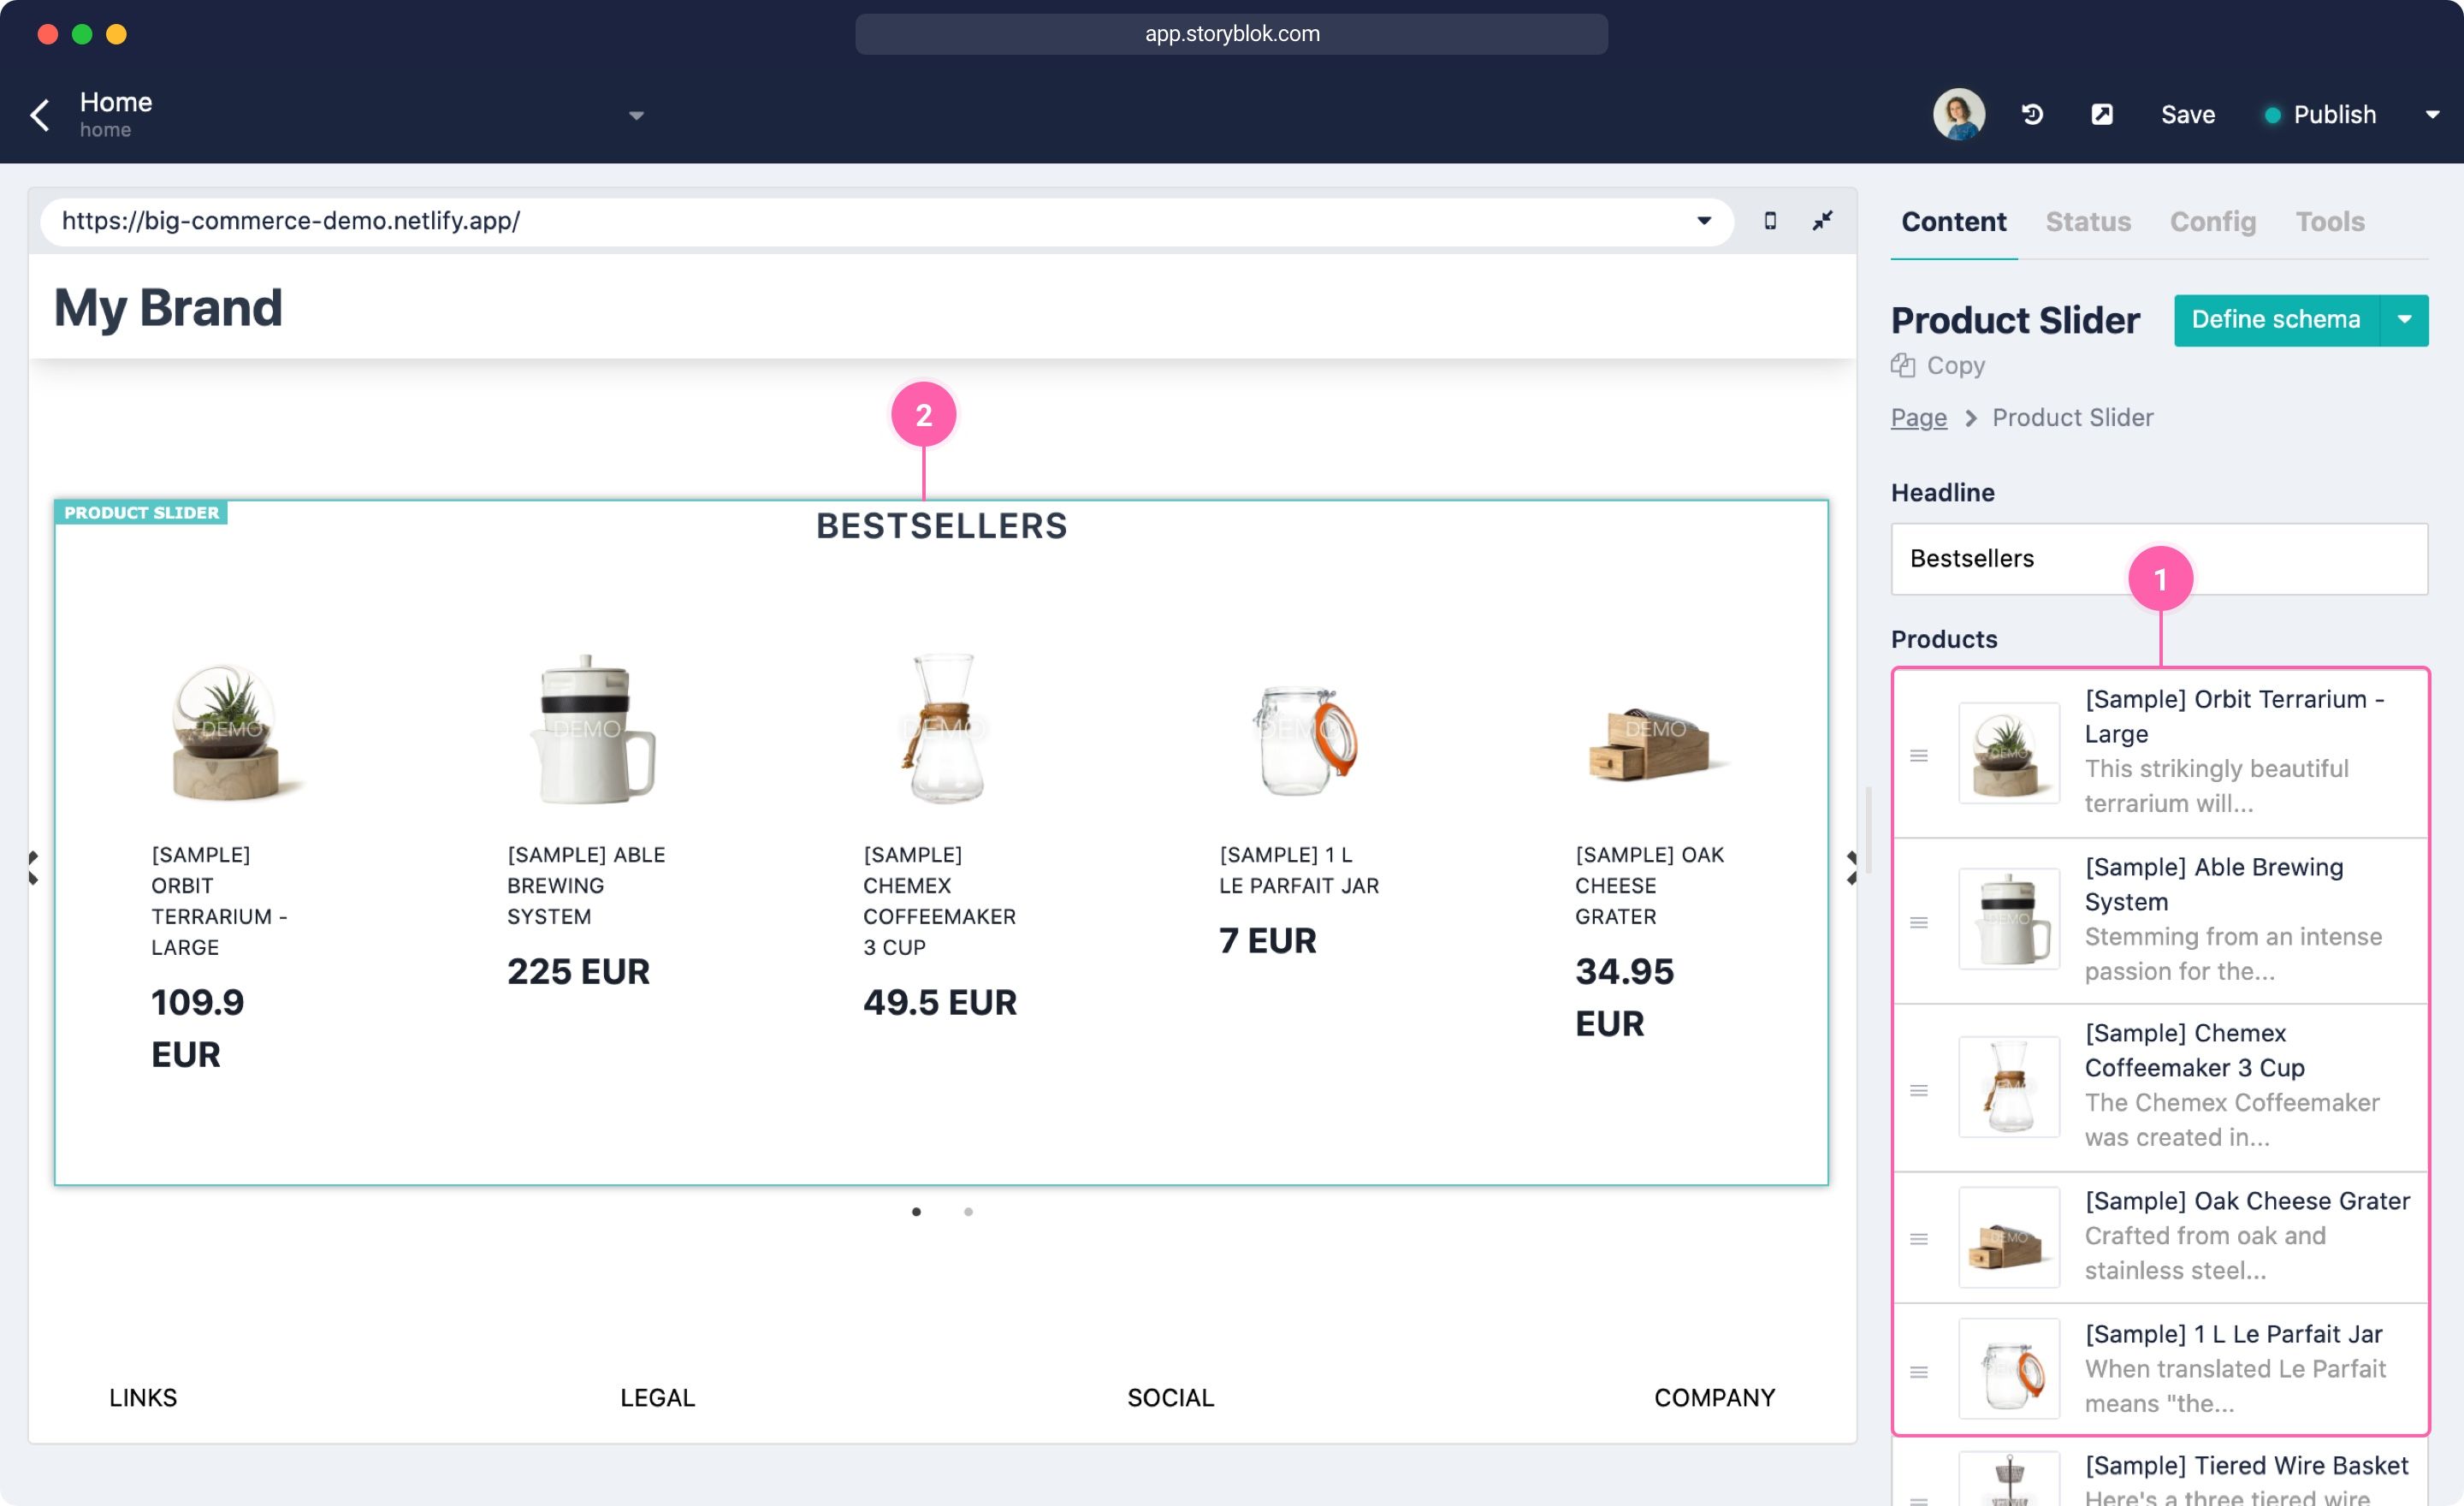
Task: Open the preview in a new tab icon
Action: tap(2101, 114)
